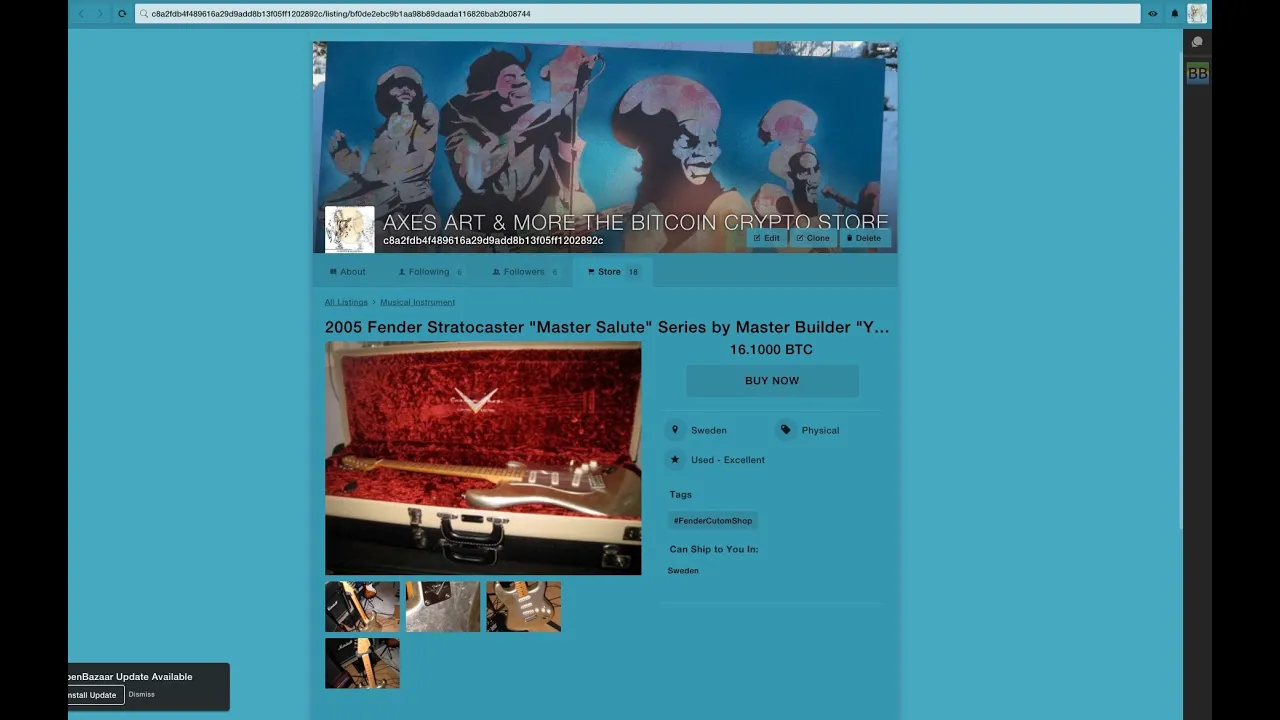Click the store avatar image on banner
1280x720 pixels.
point(350,229)
